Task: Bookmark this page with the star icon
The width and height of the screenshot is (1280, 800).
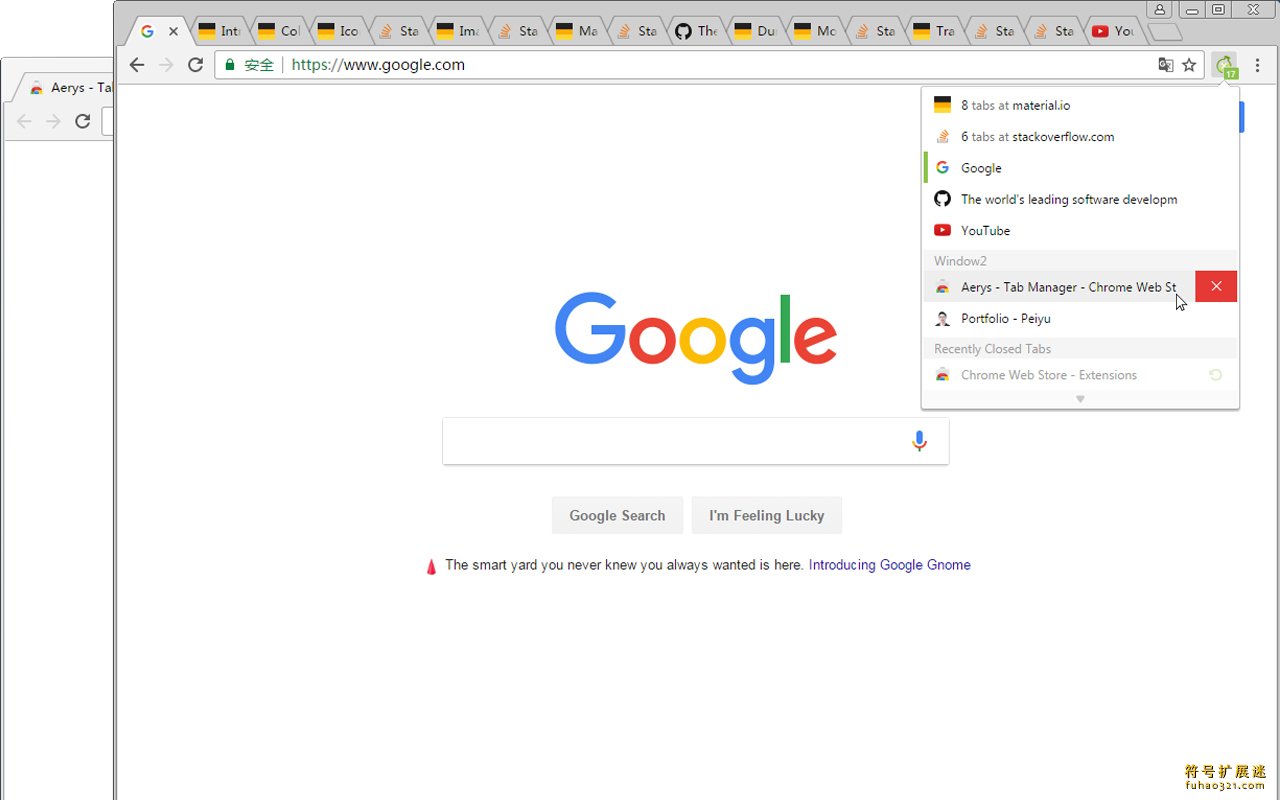Action: coord(1189,65)
